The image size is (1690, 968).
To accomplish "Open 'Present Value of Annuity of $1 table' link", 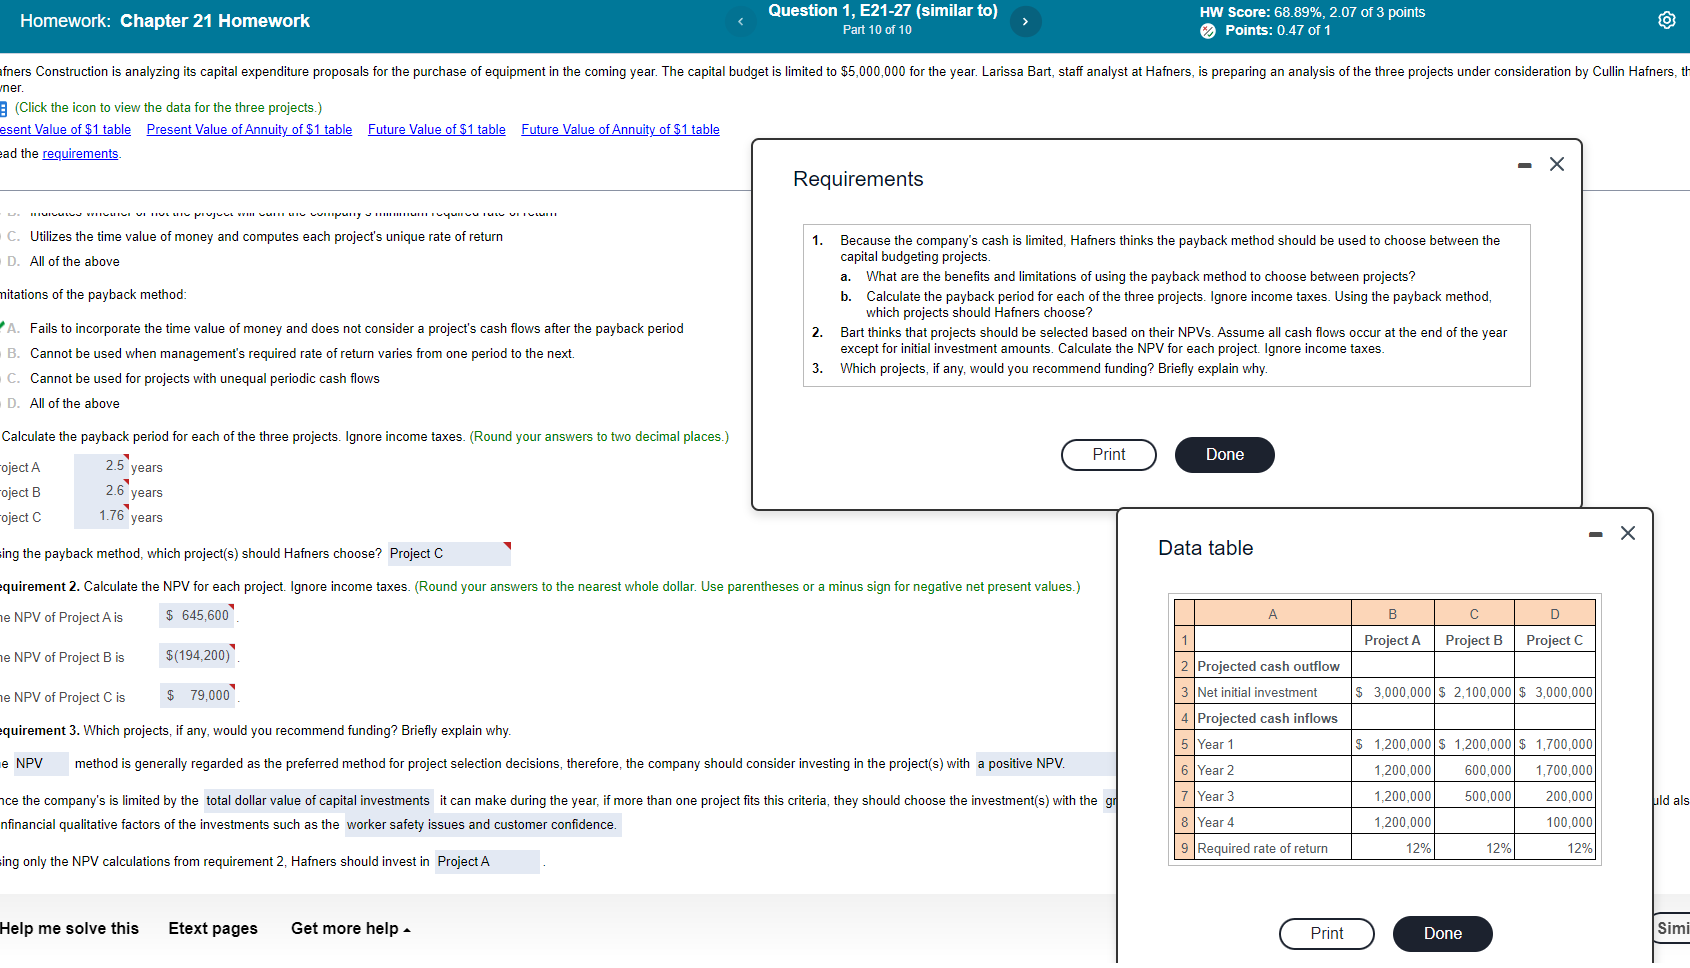I will (x=249, y=130).
